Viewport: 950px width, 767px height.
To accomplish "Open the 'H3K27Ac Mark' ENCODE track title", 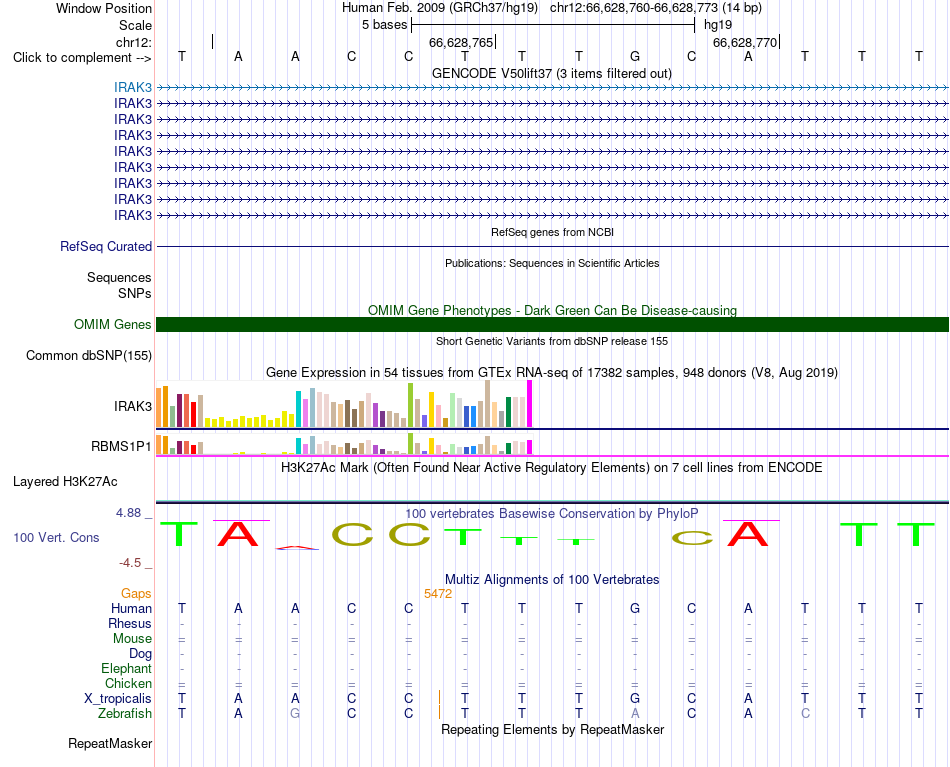I will tap(552, 468).
